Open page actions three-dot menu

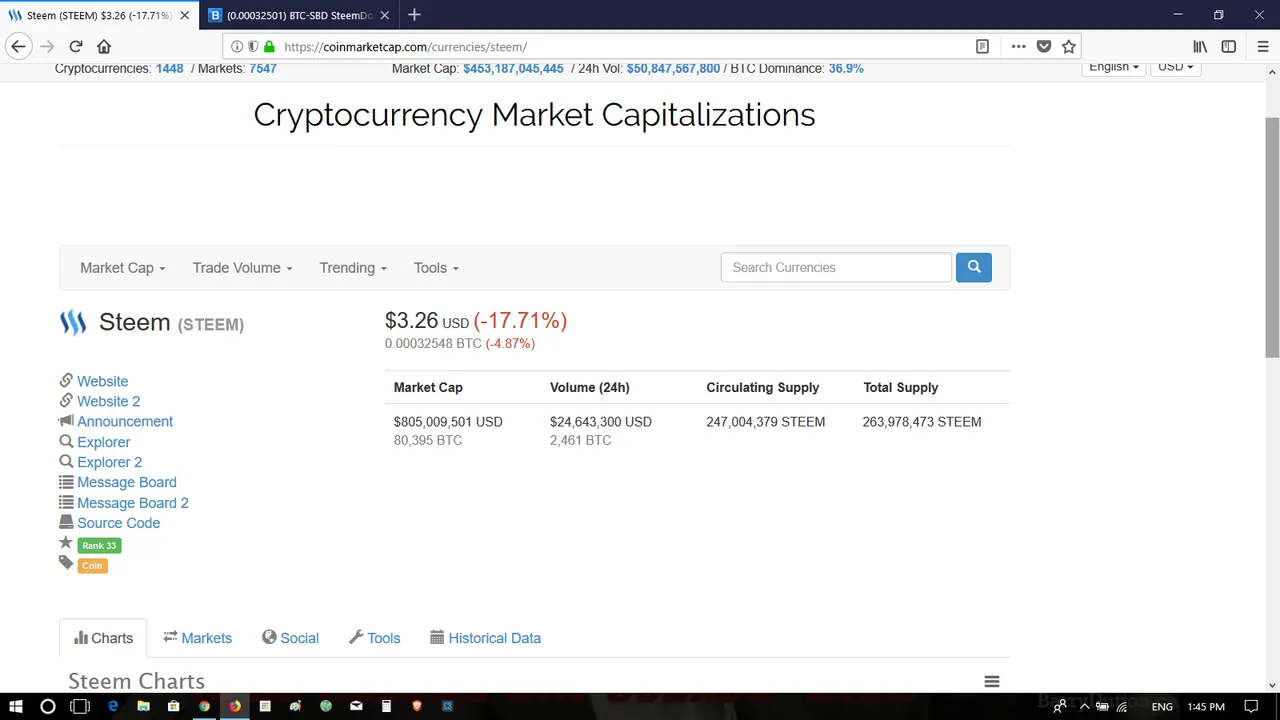[1018, 46]
